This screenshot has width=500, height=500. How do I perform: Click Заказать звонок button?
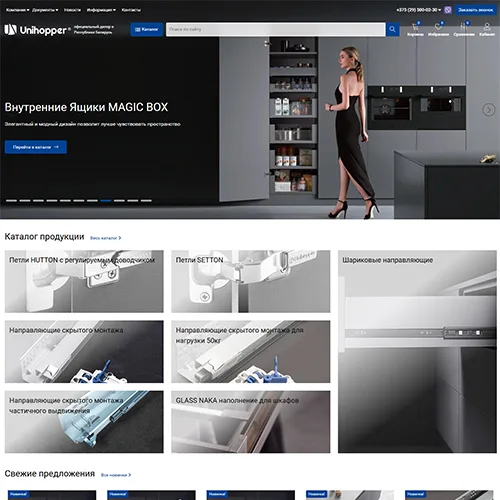475,10
